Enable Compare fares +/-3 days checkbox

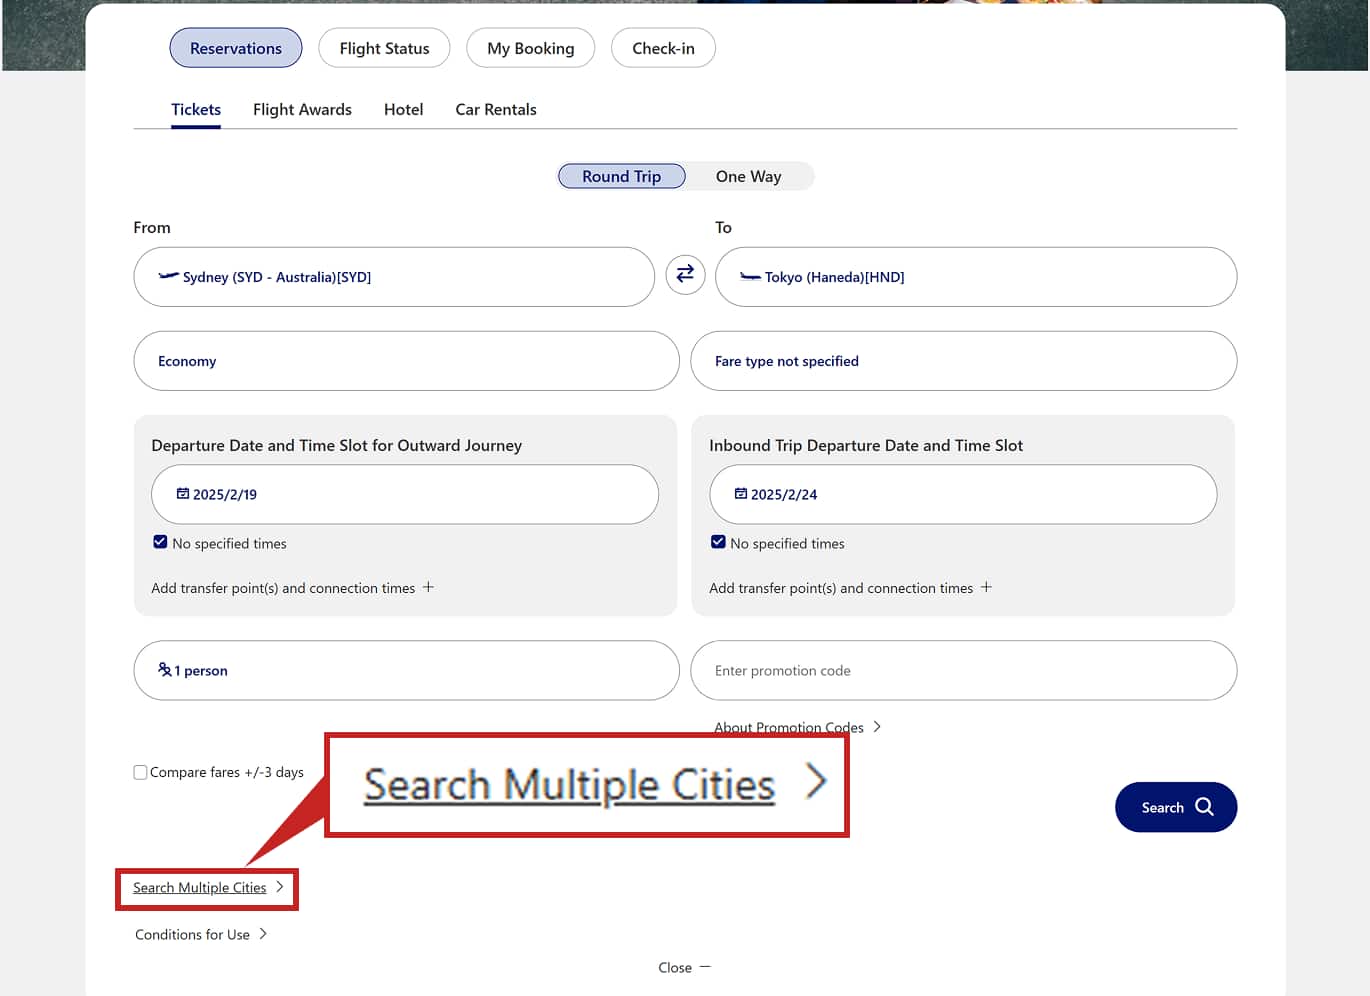coord(141,772)
